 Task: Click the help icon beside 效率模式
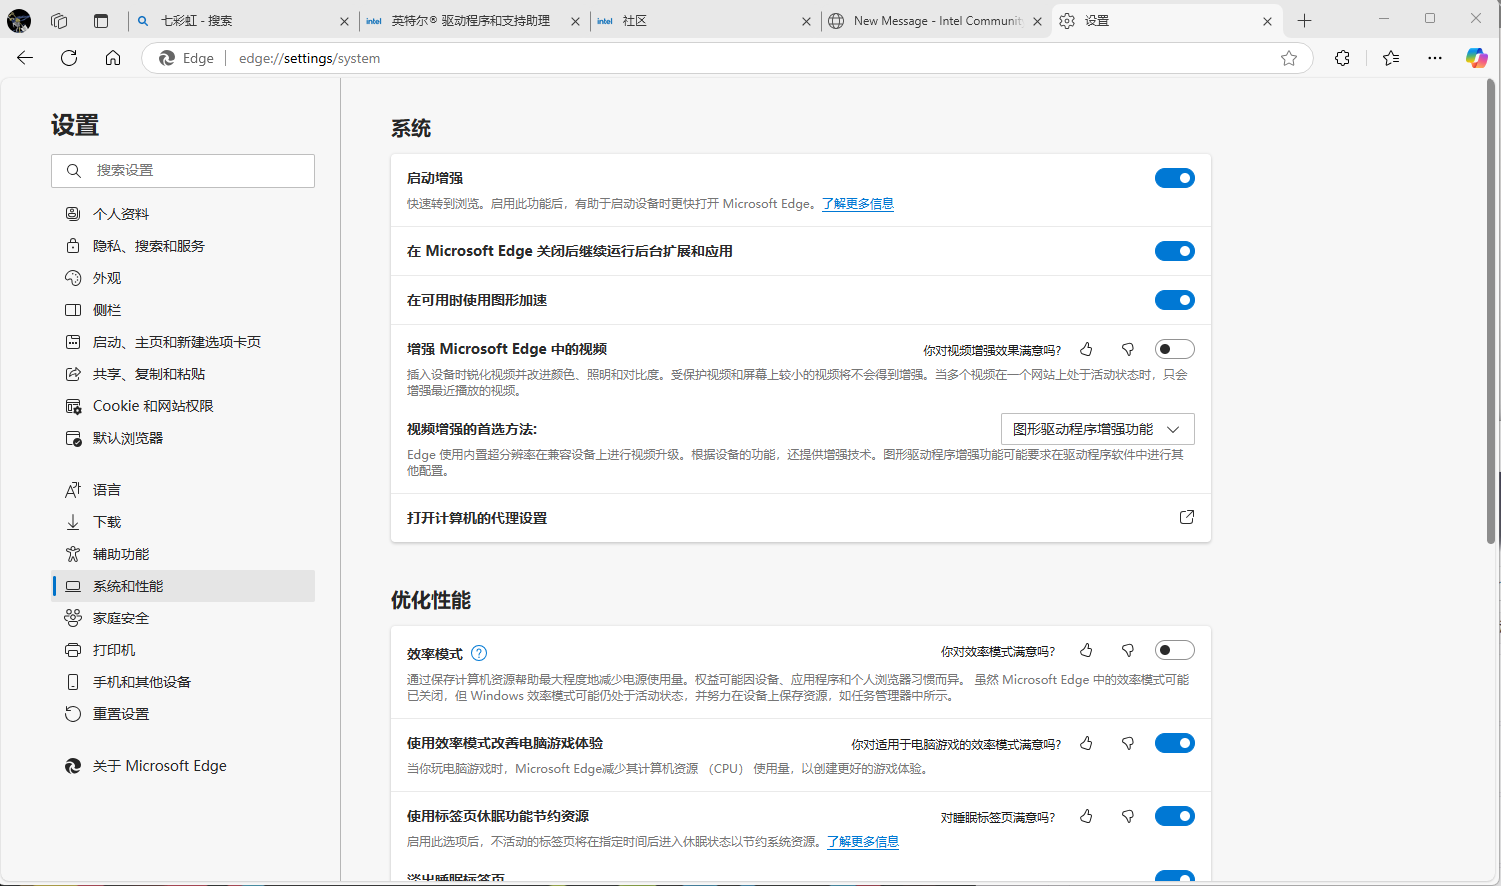(x=479, y=653)
